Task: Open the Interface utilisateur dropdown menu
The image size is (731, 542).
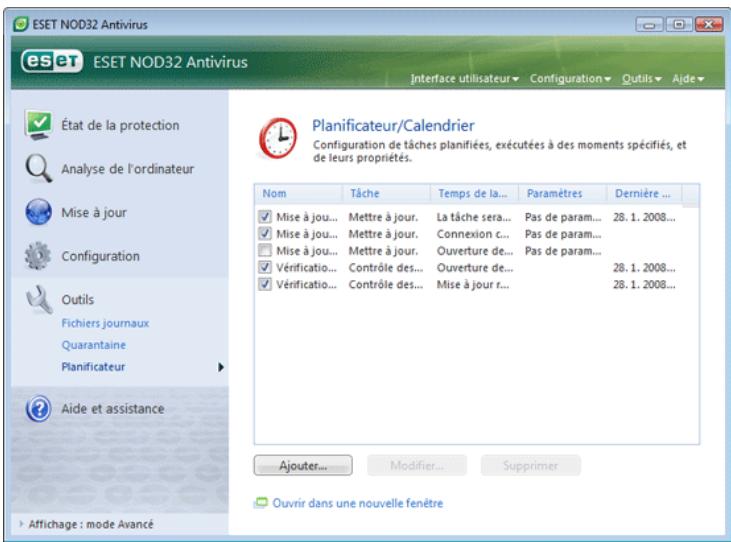Action: point(464,79)
